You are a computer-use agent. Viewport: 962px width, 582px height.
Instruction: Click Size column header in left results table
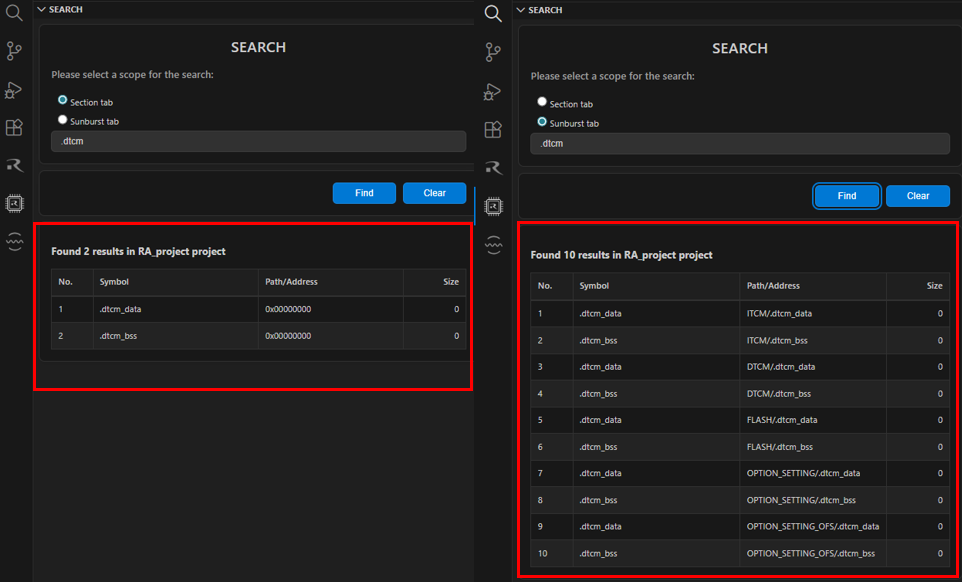click(434, 282)
